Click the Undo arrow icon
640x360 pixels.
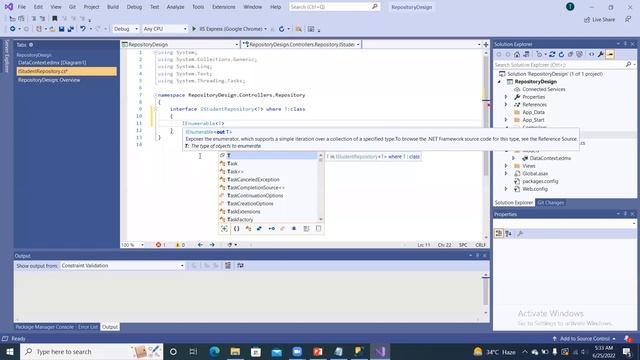[83, 29]
